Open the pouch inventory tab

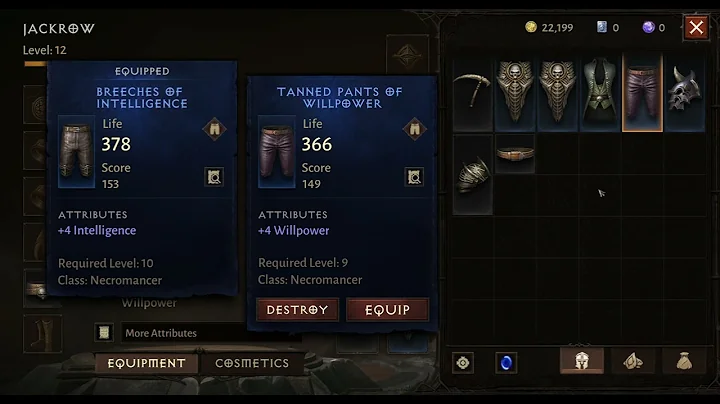(684, 360)
